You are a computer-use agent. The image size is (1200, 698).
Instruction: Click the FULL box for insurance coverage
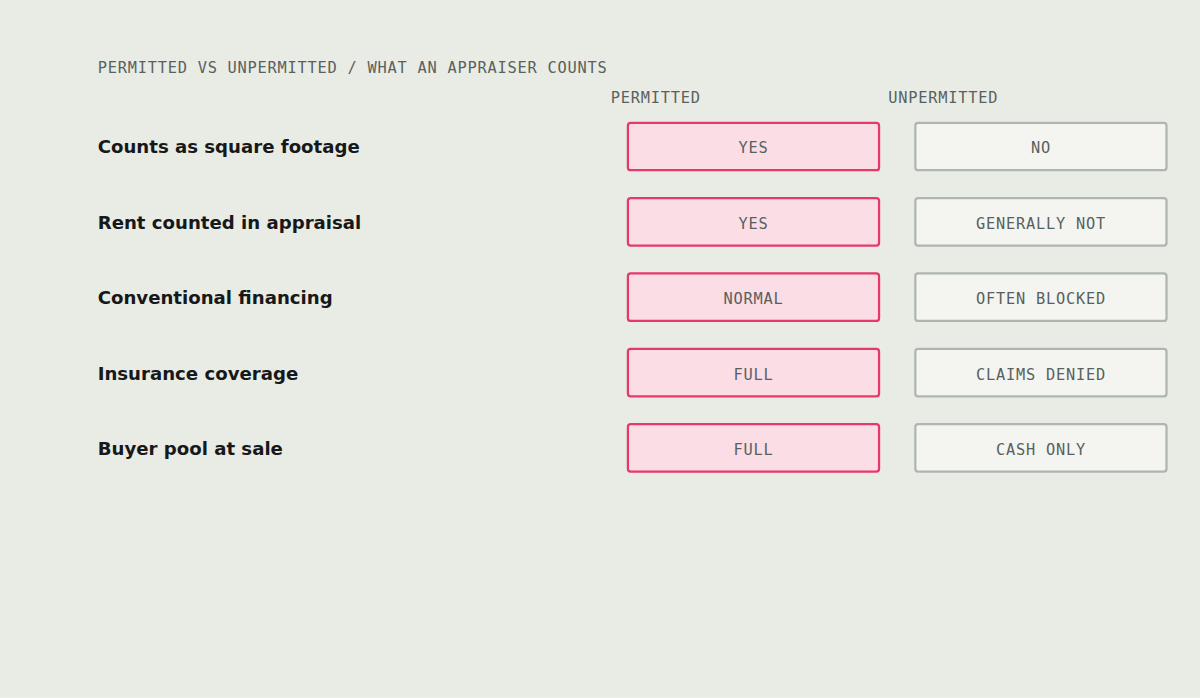(x=753, y=373)
